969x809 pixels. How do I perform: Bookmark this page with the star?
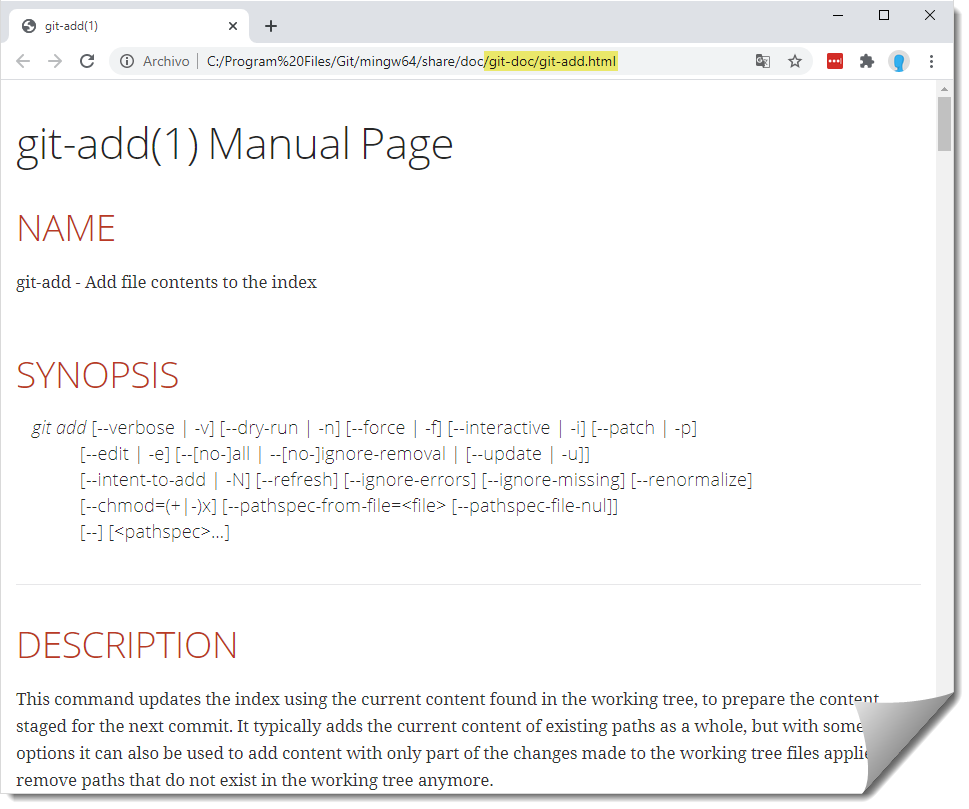[x=795, y=62]
